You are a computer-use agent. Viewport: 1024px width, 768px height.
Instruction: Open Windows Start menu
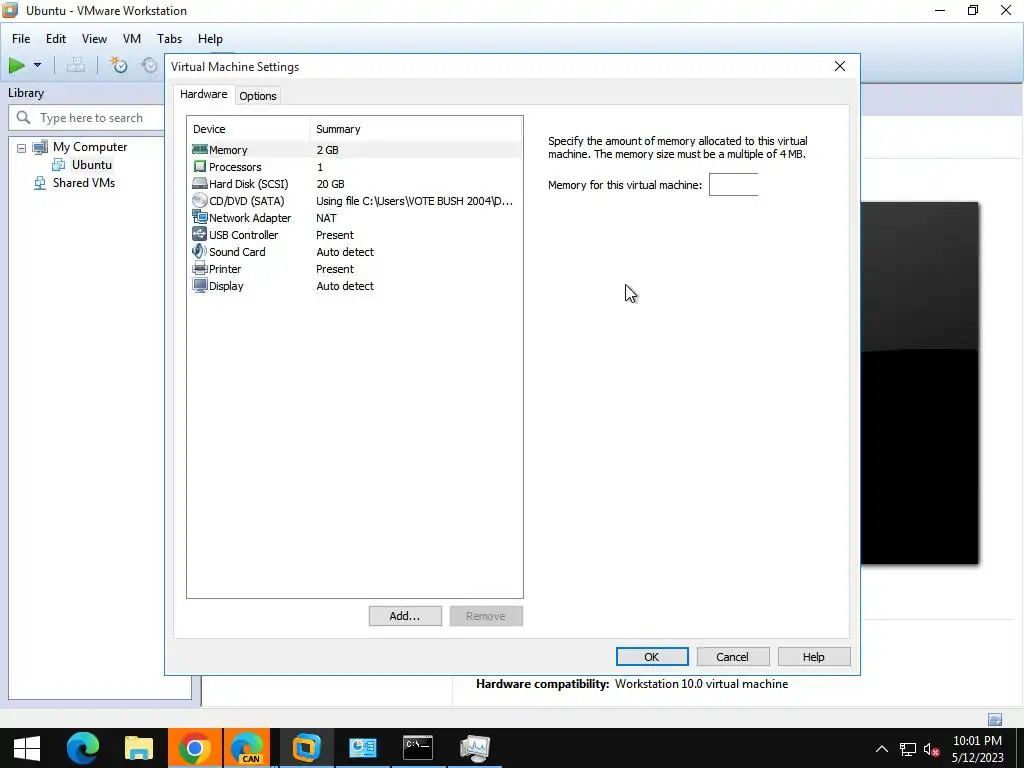27,748
